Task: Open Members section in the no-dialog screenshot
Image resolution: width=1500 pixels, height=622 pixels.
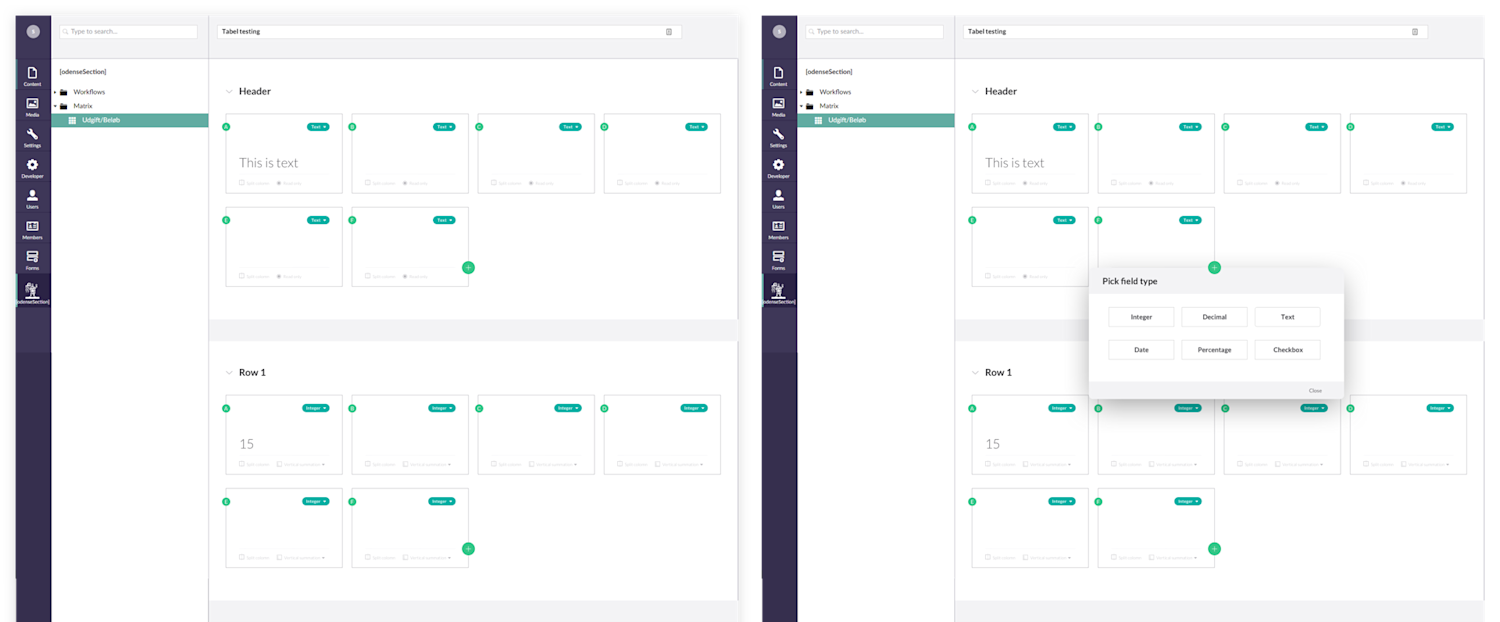Action: coord(32,230)
